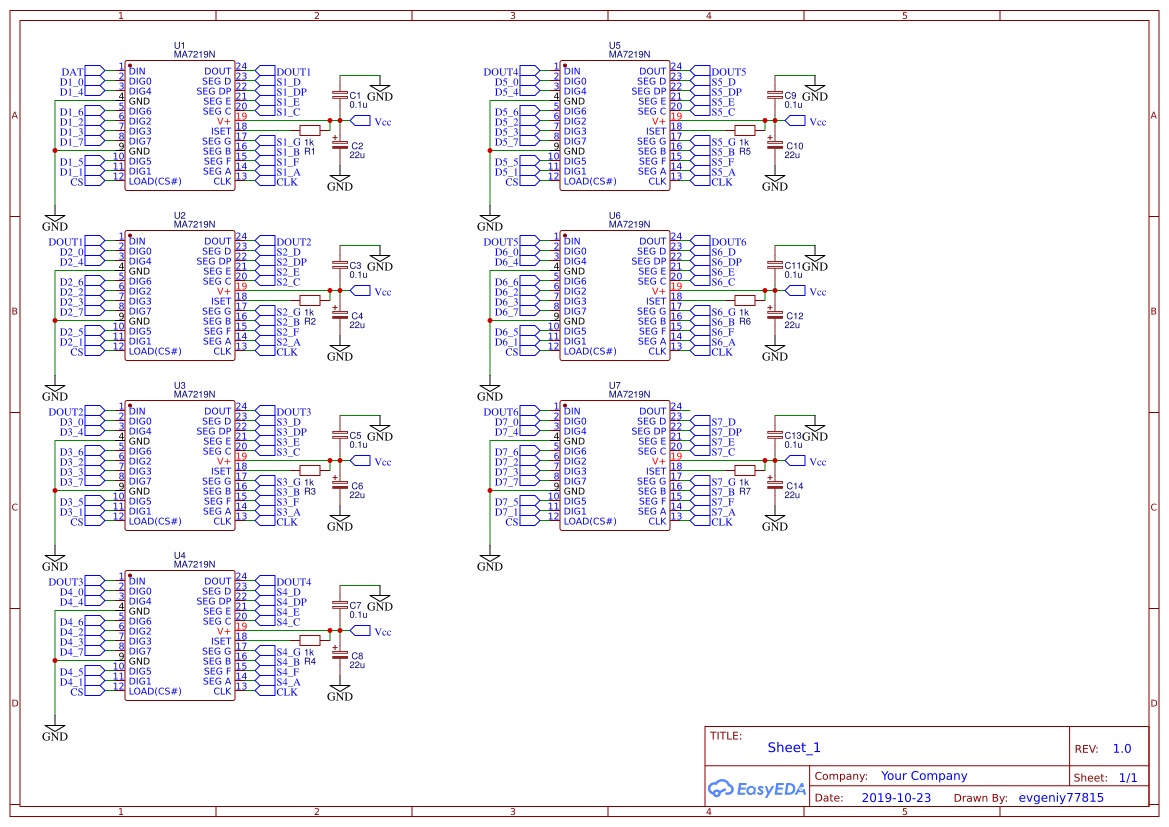Click the GND symbol below U5
Screen dimensions: 1169x827
pos(489,220)
